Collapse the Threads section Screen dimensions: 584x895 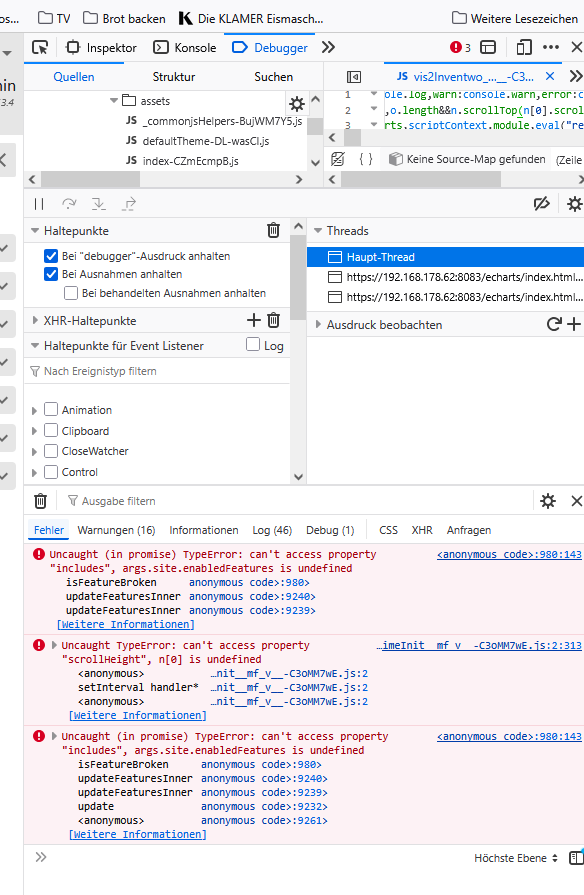point(318,231)
